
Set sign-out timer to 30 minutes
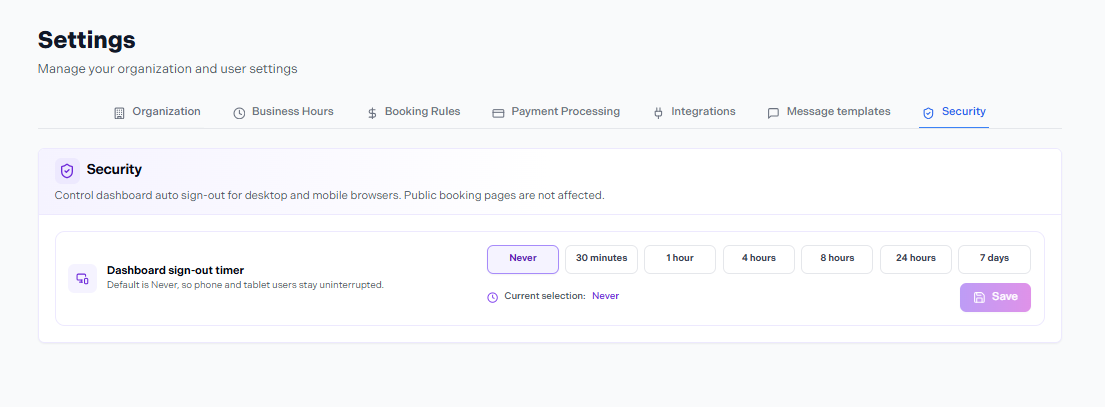click(x=601, y=259)
